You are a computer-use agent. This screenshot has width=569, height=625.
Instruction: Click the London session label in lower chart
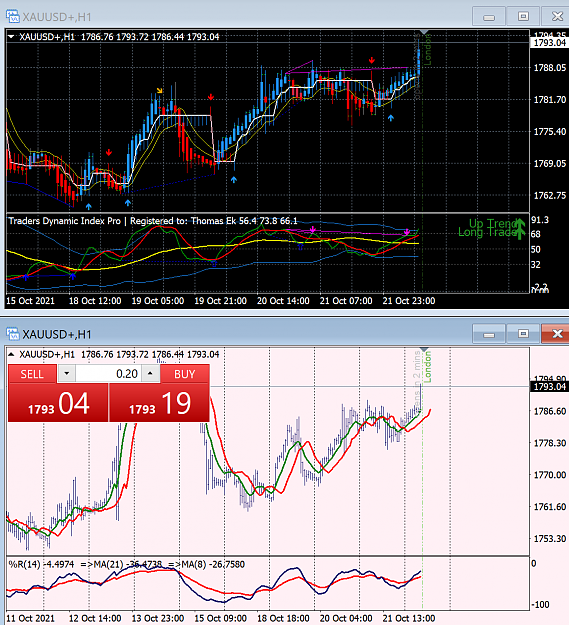point(427,367)
